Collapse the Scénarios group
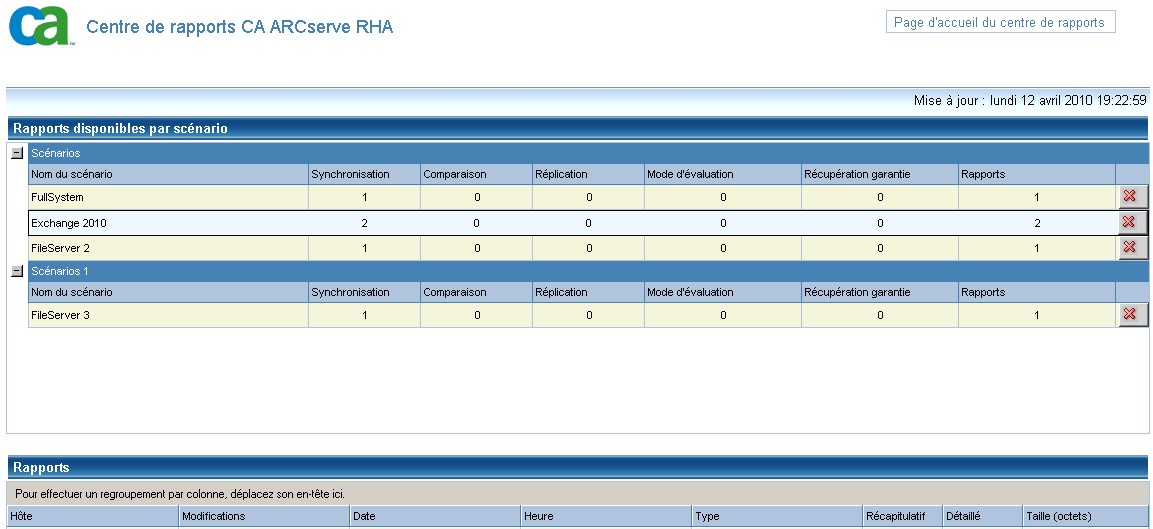The width and height of the screenshot is (1153, 529). click(17, 154)
